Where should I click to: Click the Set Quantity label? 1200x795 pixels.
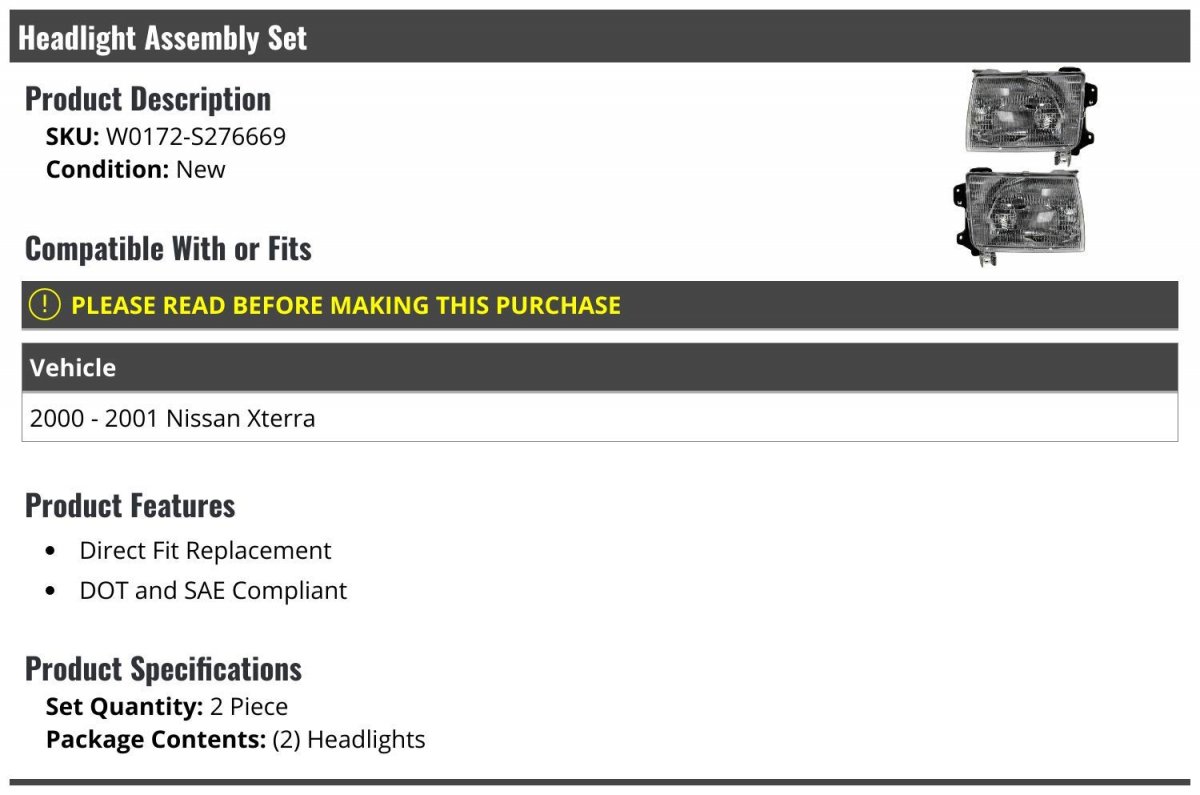[125, 707]
